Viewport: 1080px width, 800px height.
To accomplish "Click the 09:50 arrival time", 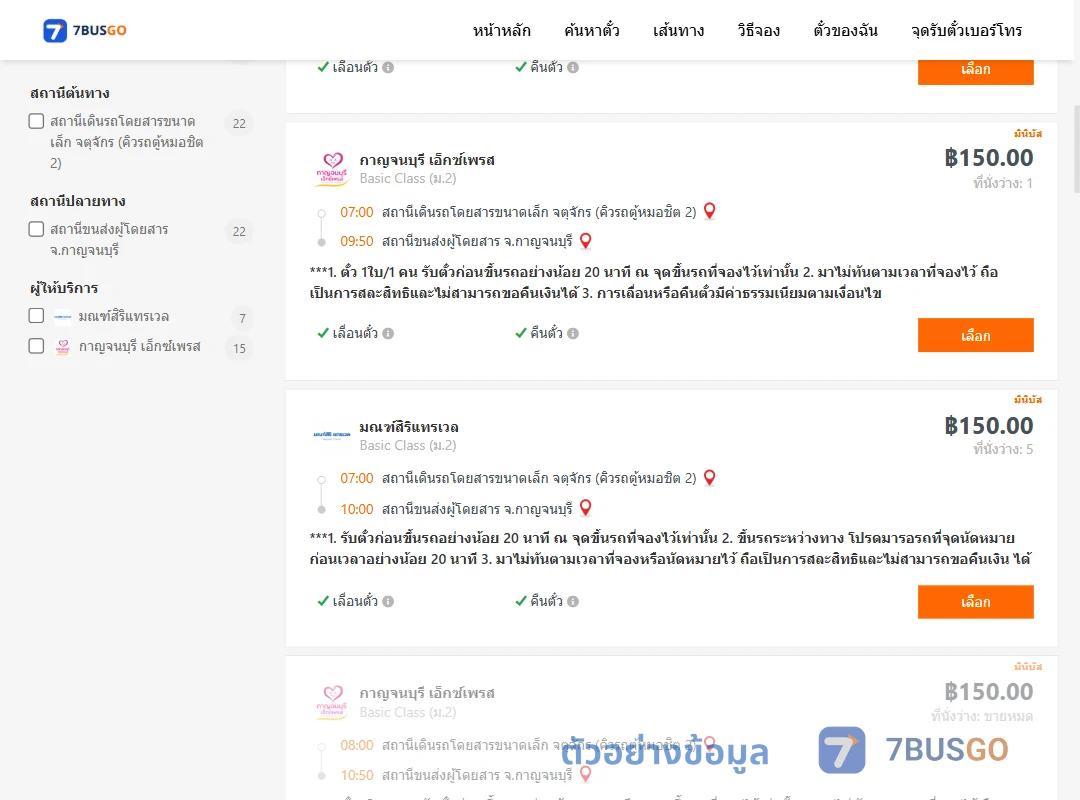I will [357, 241].
